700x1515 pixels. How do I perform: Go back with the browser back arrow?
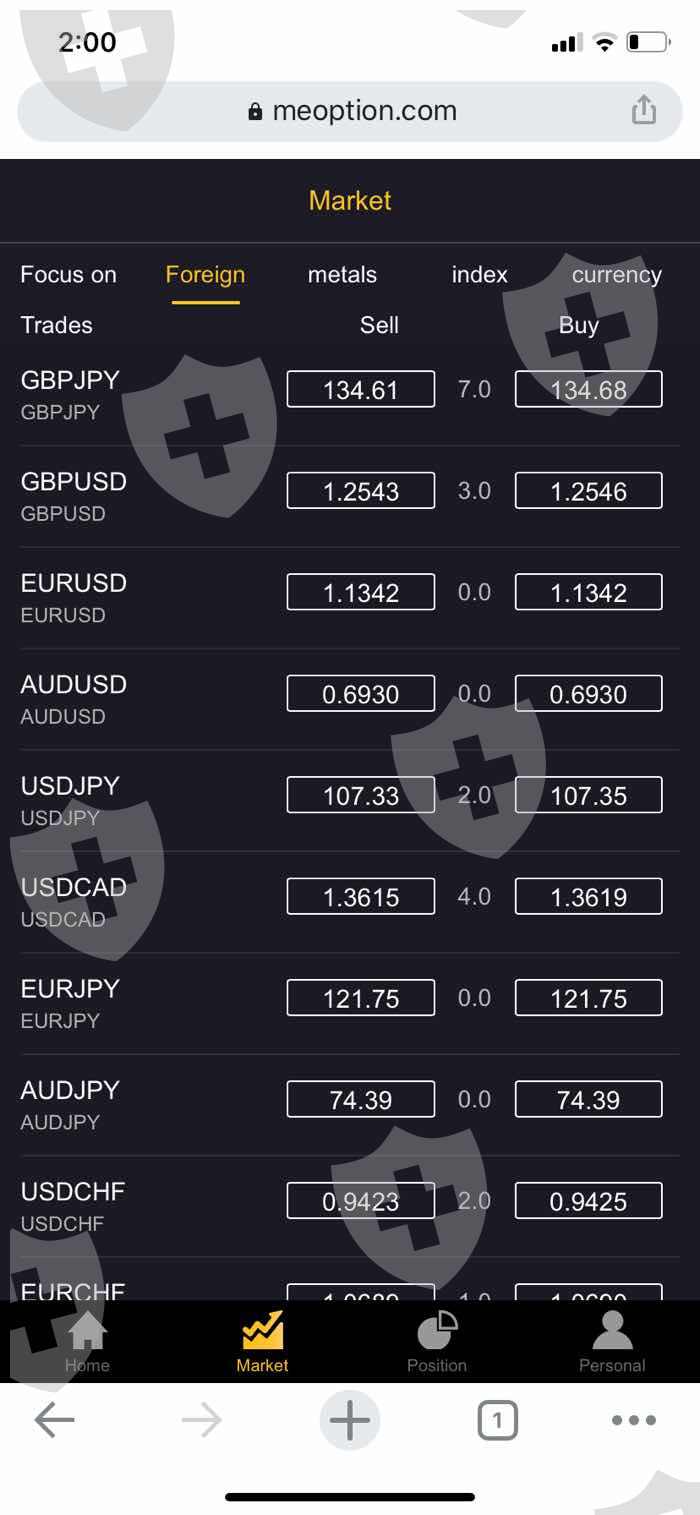tap(54, 1420)
